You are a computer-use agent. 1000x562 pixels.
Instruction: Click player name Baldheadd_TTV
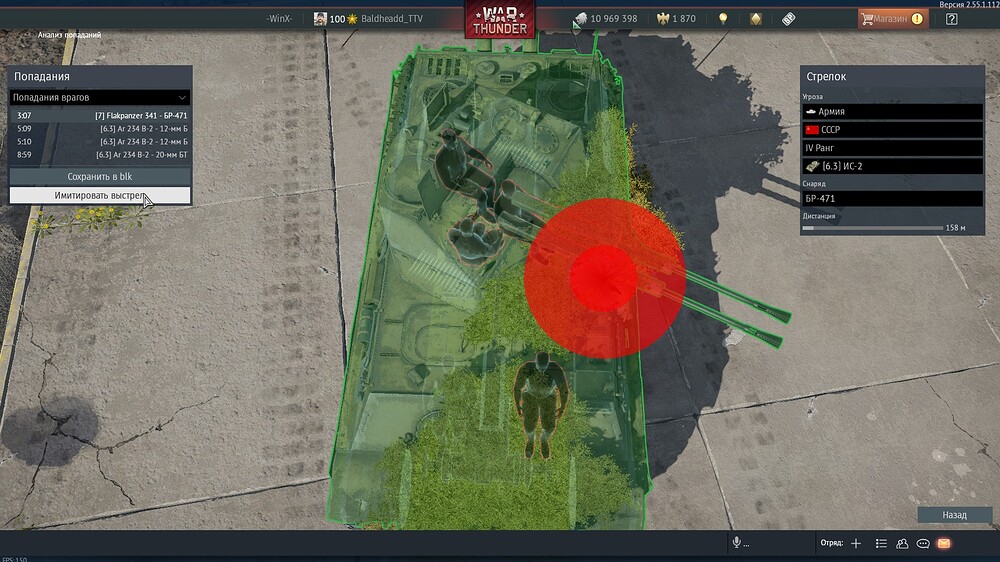click(x=392, y=18)
